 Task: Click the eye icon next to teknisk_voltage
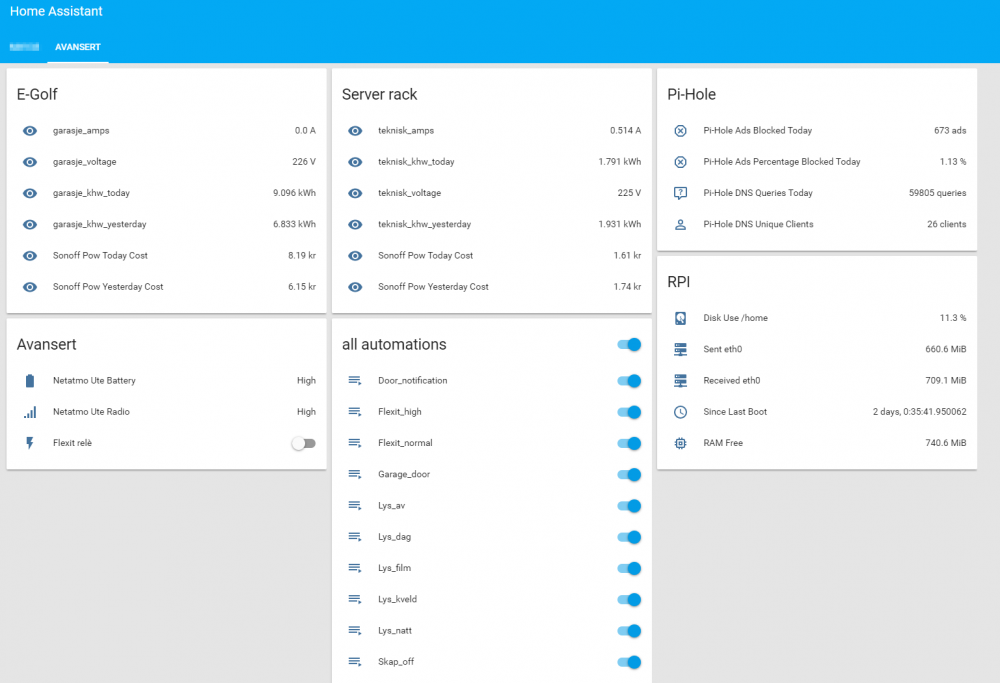click(x=355, y=193)
